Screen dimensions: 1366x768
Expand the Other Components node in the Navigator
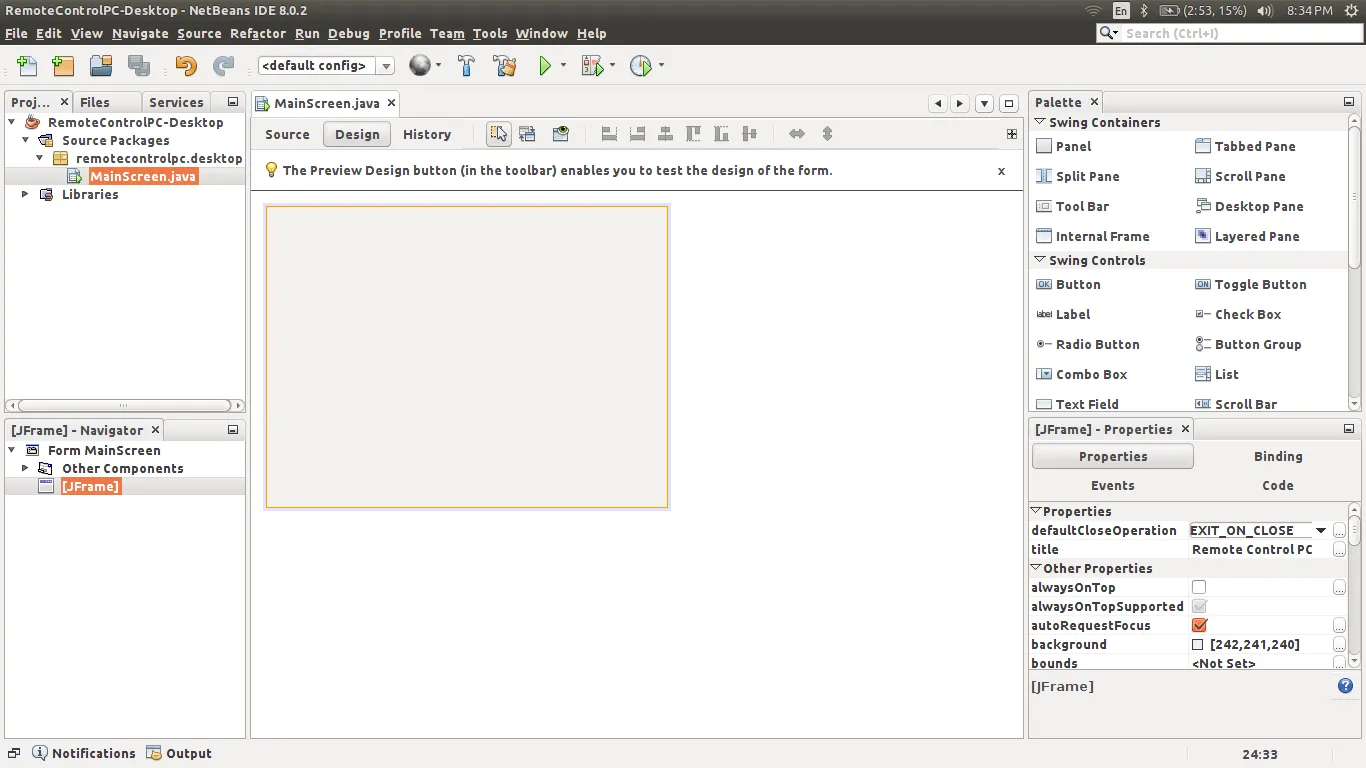pyautogui.click(x=26, y=468)
